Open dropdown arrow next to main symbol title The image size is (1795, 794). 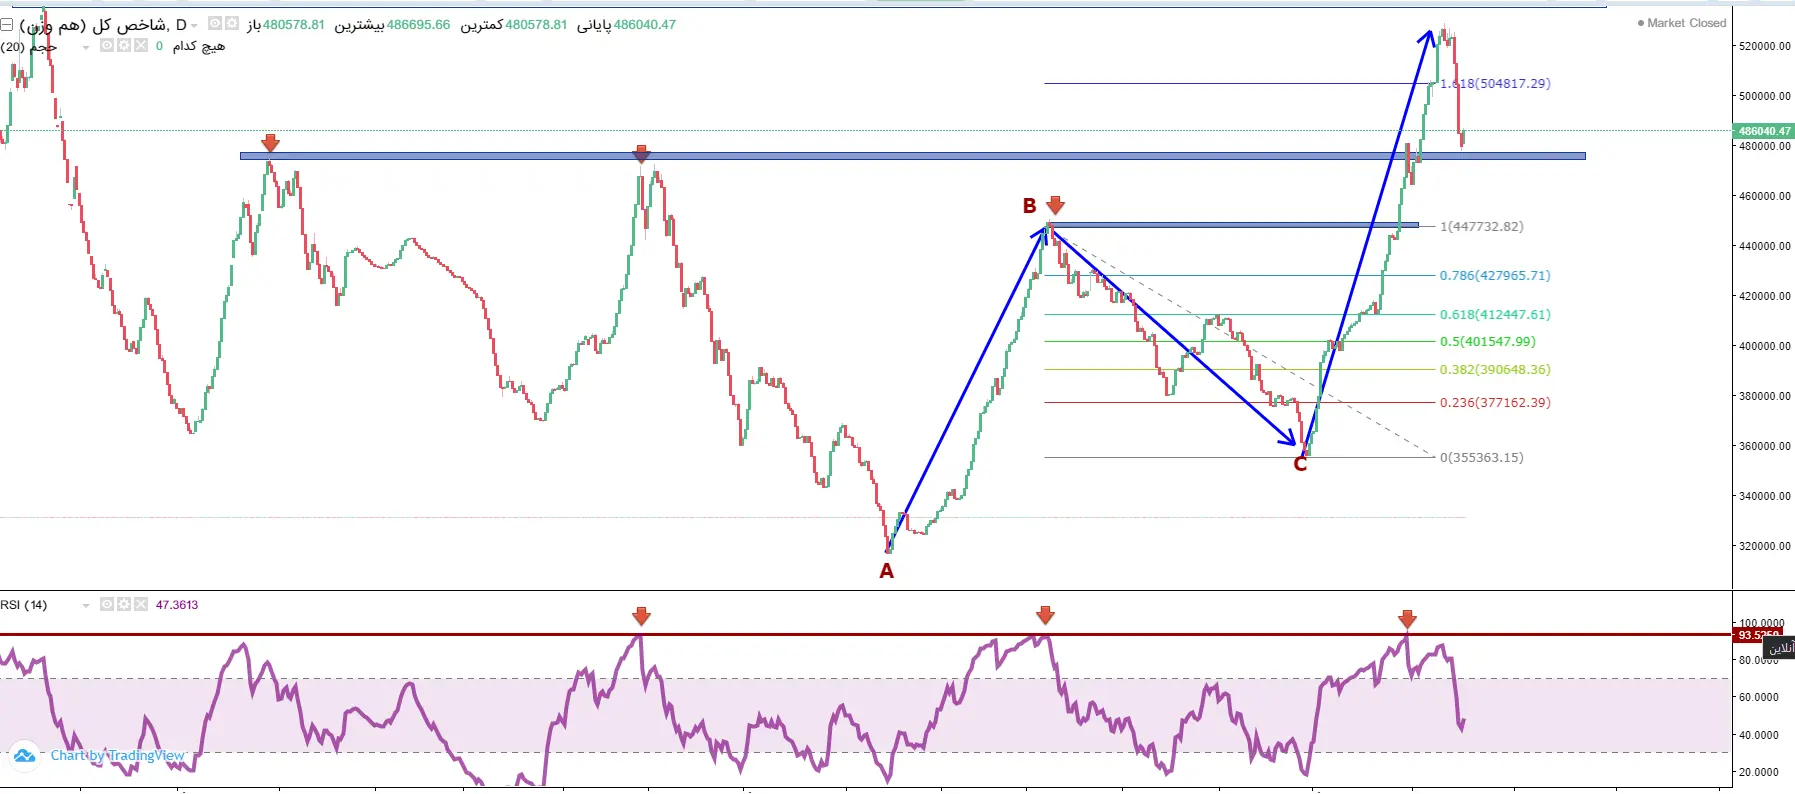(x=194, y=26)
